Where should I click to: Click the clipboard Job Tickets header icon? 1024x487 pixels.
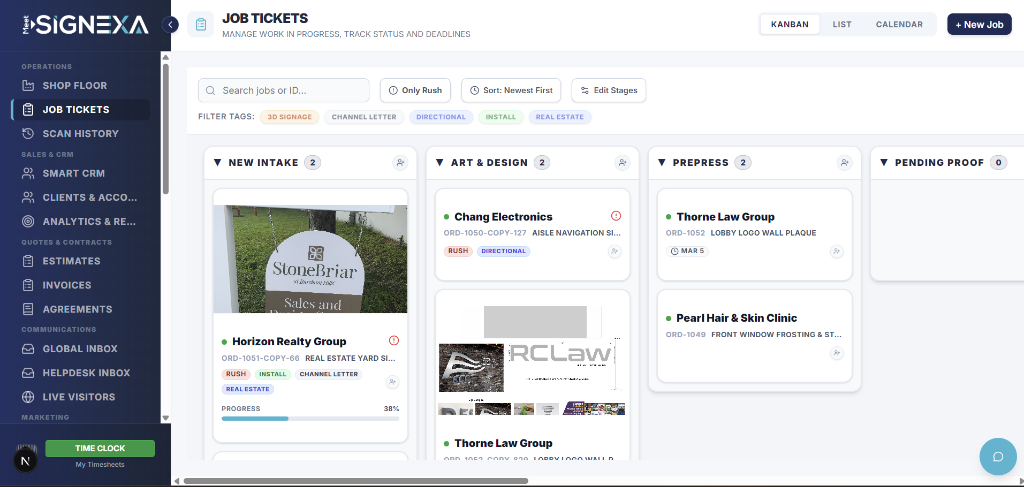pos(201,25)
